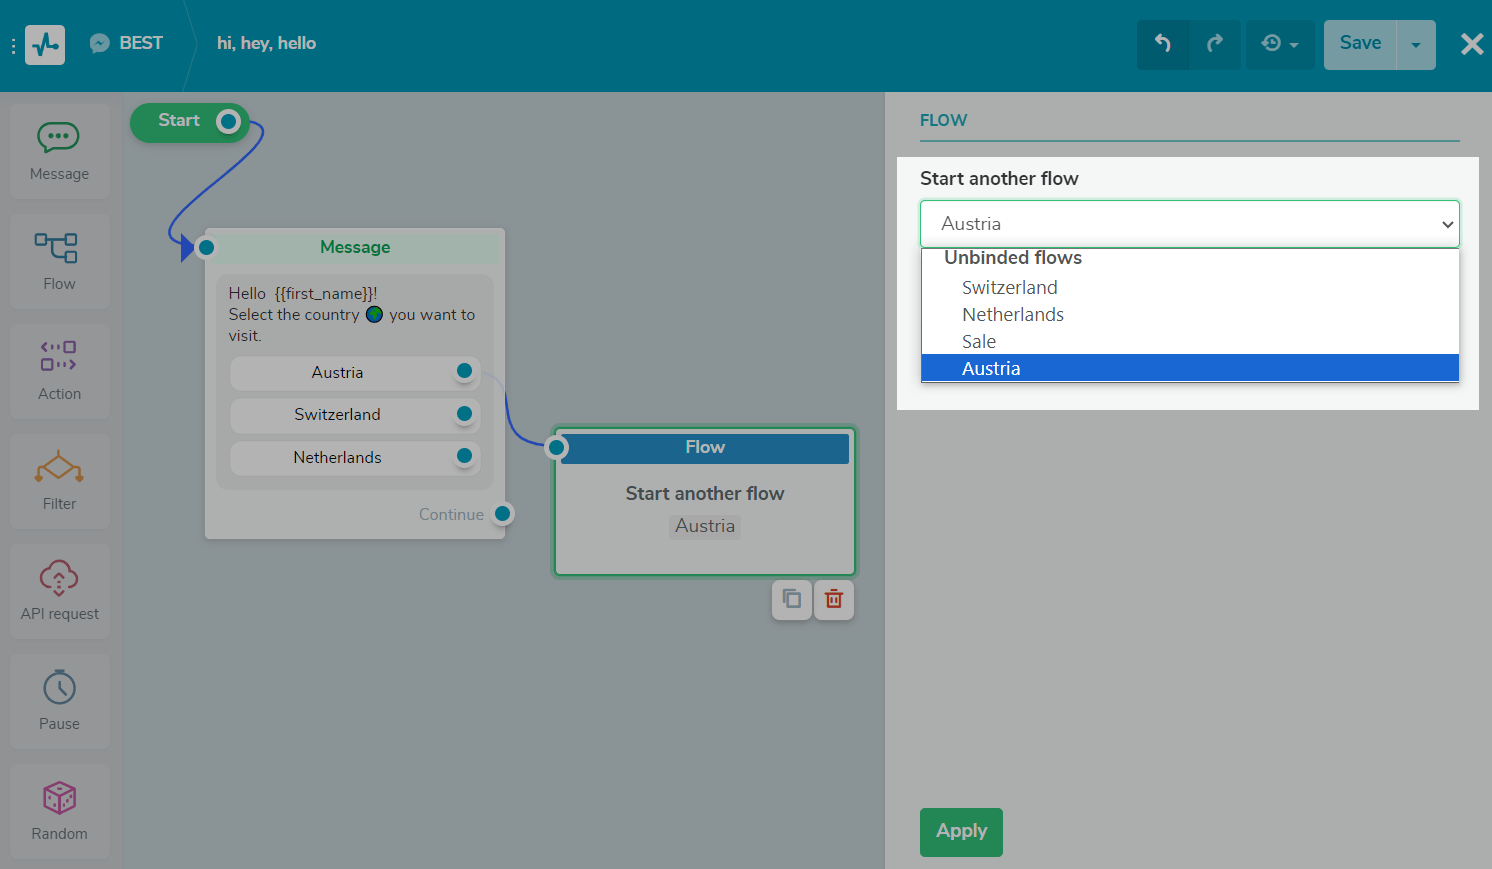This screenshot has height=869, width=1492.
Task: Choose Netherlands from the flows list
Action: pos(1012,315)
